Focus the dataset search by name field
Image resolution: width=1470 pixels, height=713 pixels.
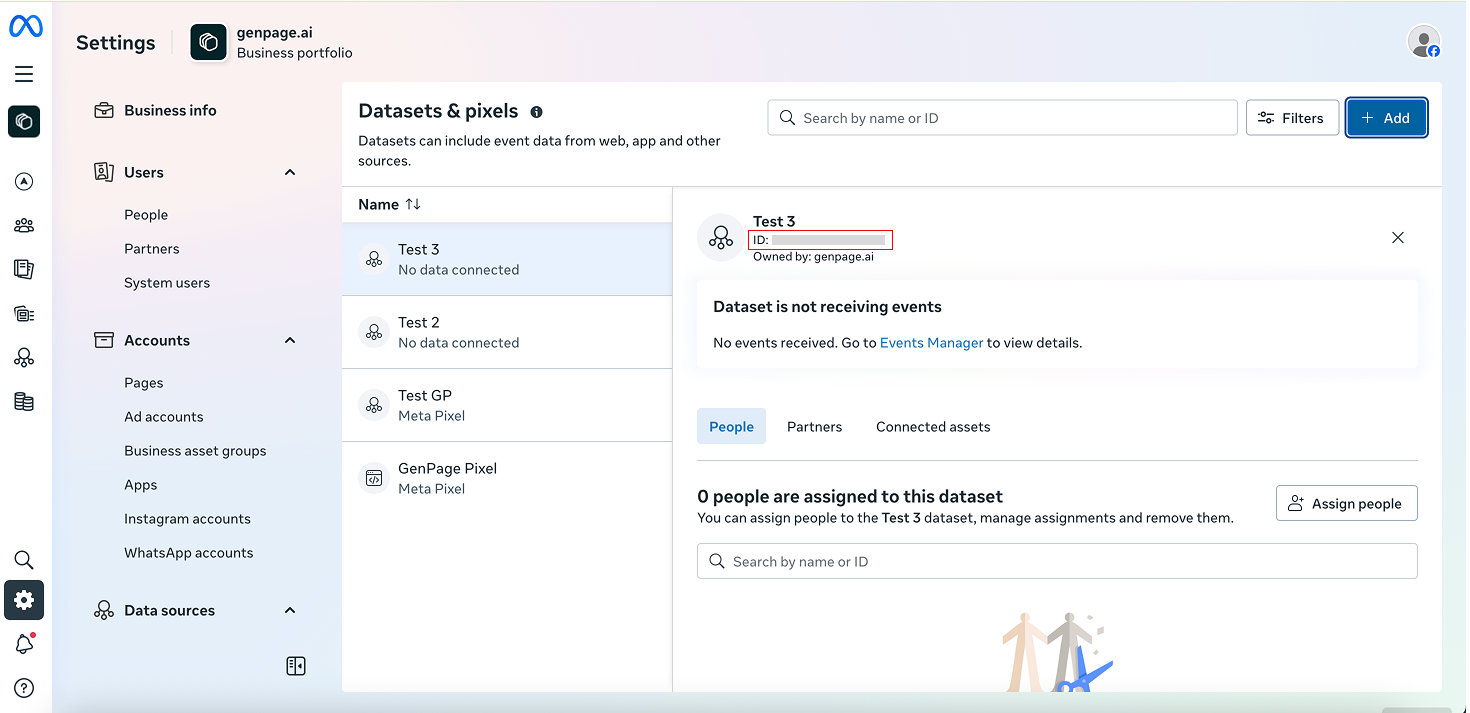pos(1002,118)
